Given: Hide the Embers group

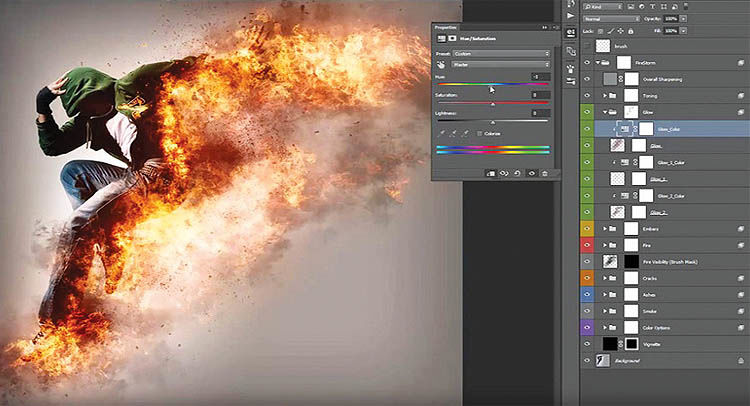Looking at the screenshot, I should point(587,229).
